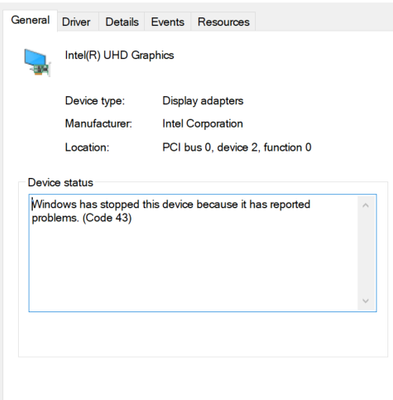
Task: Click the 'Manufacturer:' label
Action: 98,124
